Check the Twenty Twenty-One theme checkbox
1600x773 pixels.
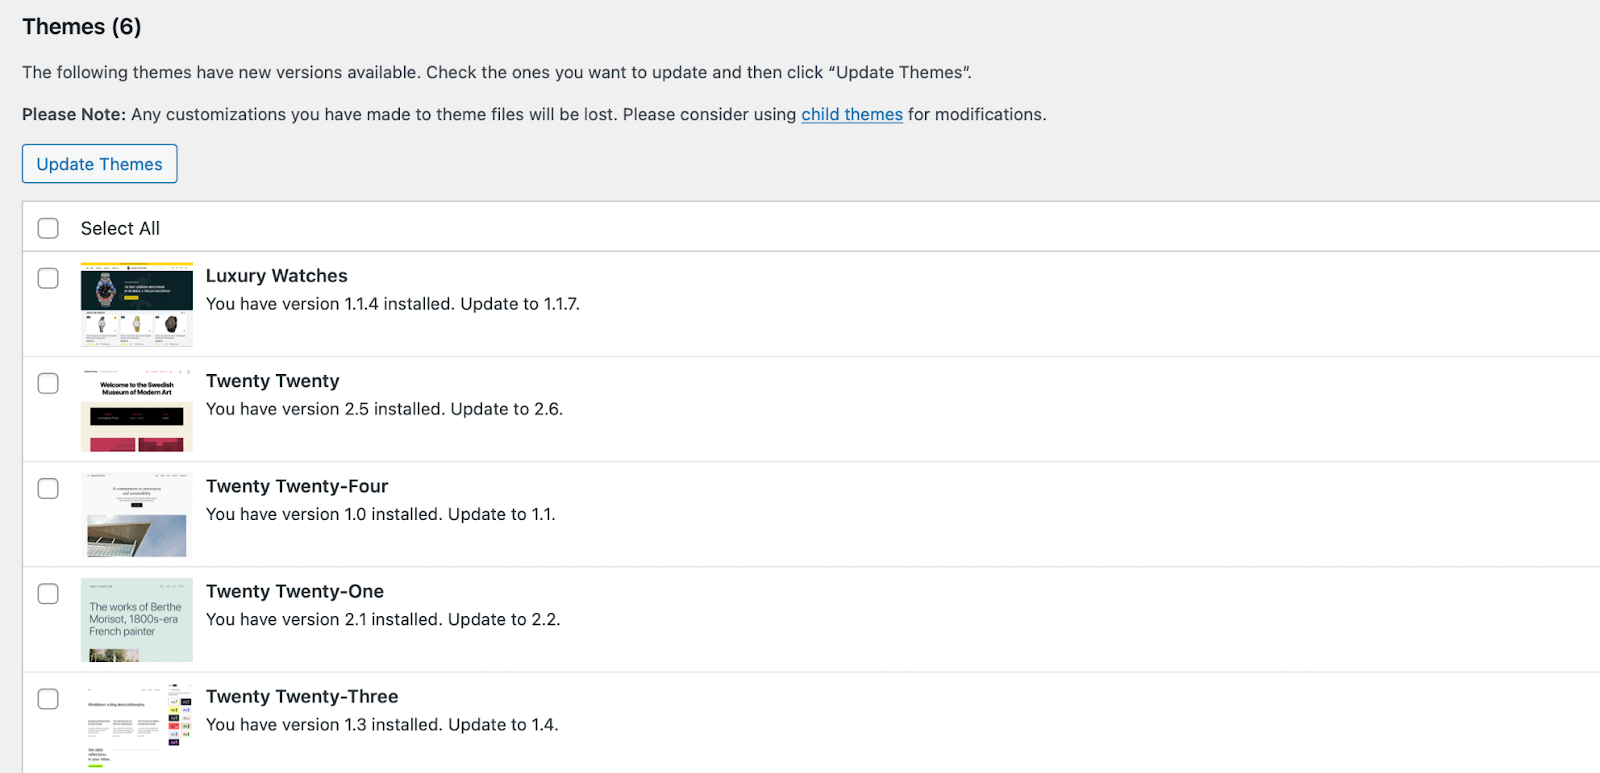47,593
